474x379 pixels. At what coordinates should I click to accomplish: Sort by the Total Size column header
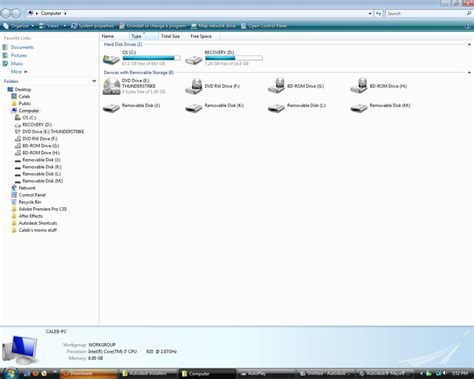coord(173,36)
